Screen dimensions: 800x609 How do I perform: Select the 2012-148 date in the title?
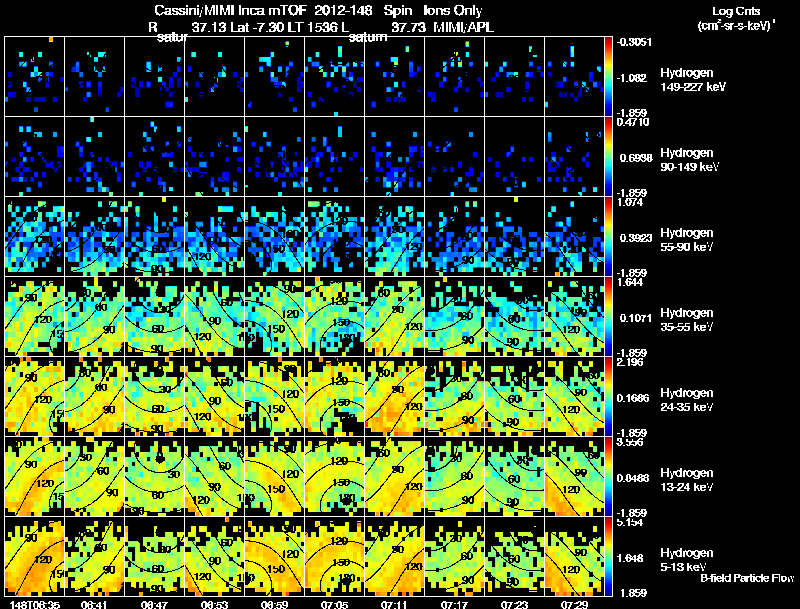[x=342, y=10]
